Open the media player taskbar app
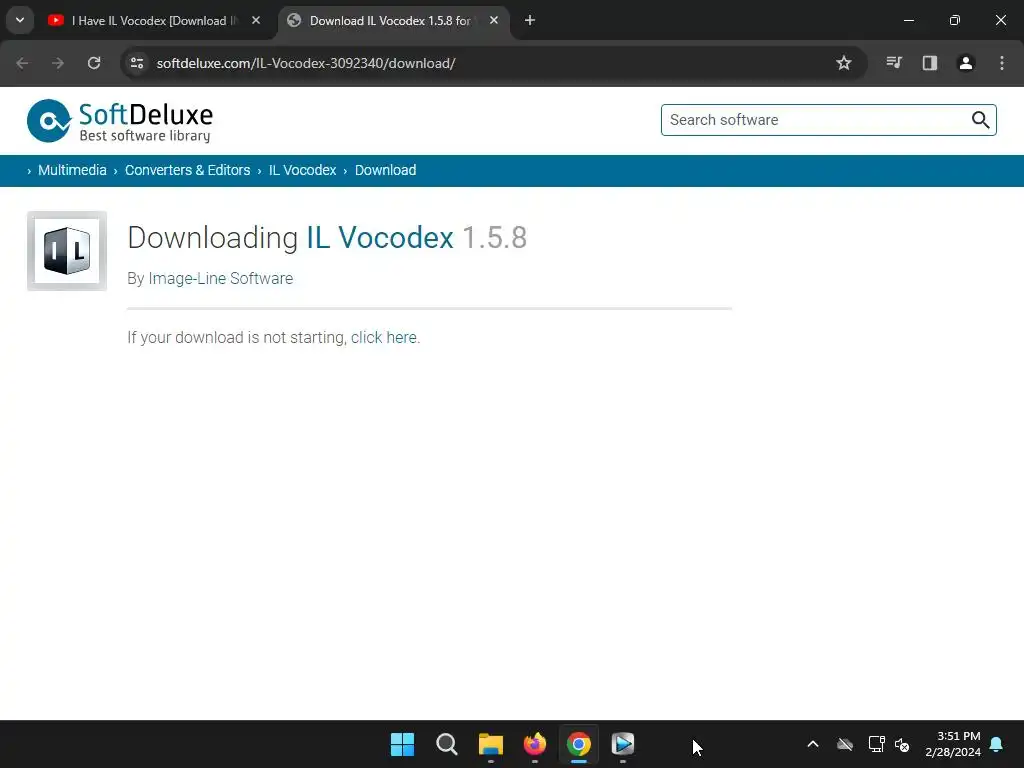 click(x=623, y=744)
